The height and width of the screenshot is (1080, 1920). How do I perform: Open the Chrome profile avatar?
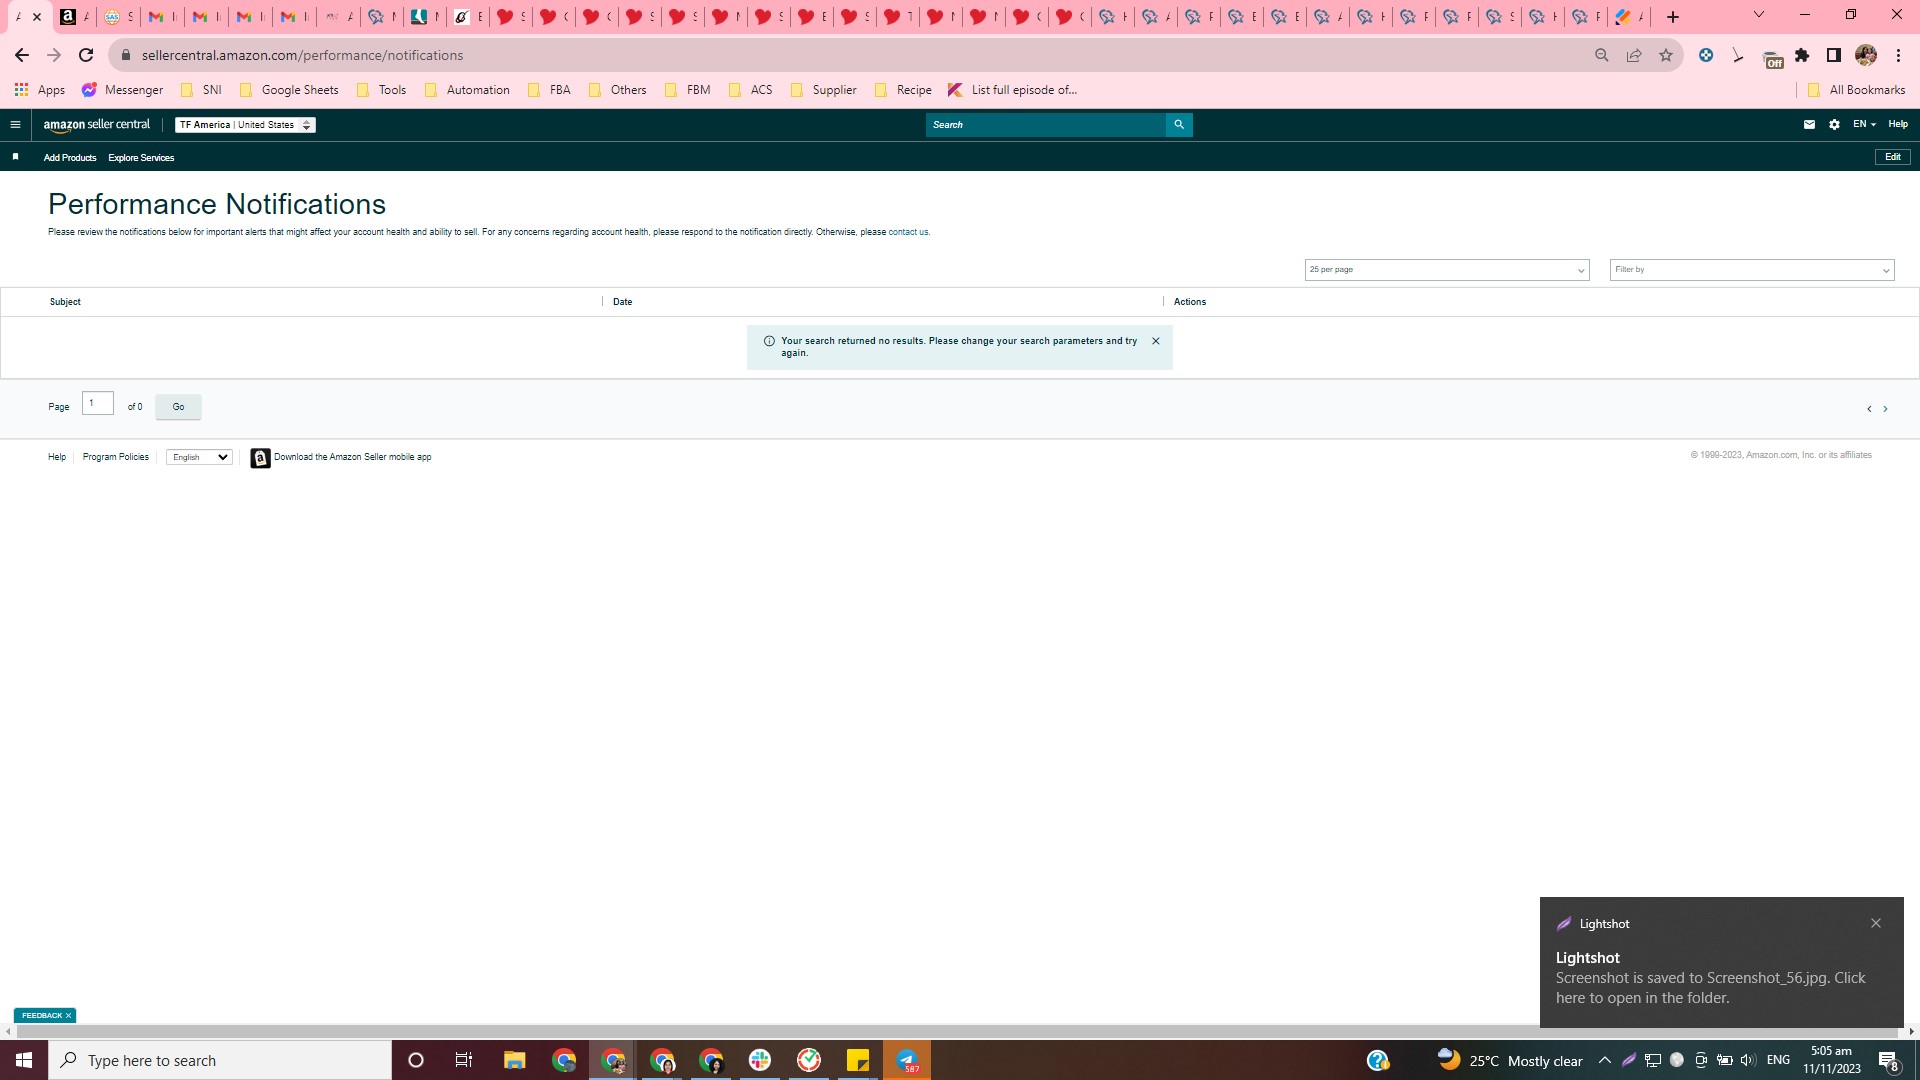tap(1866, 55)
